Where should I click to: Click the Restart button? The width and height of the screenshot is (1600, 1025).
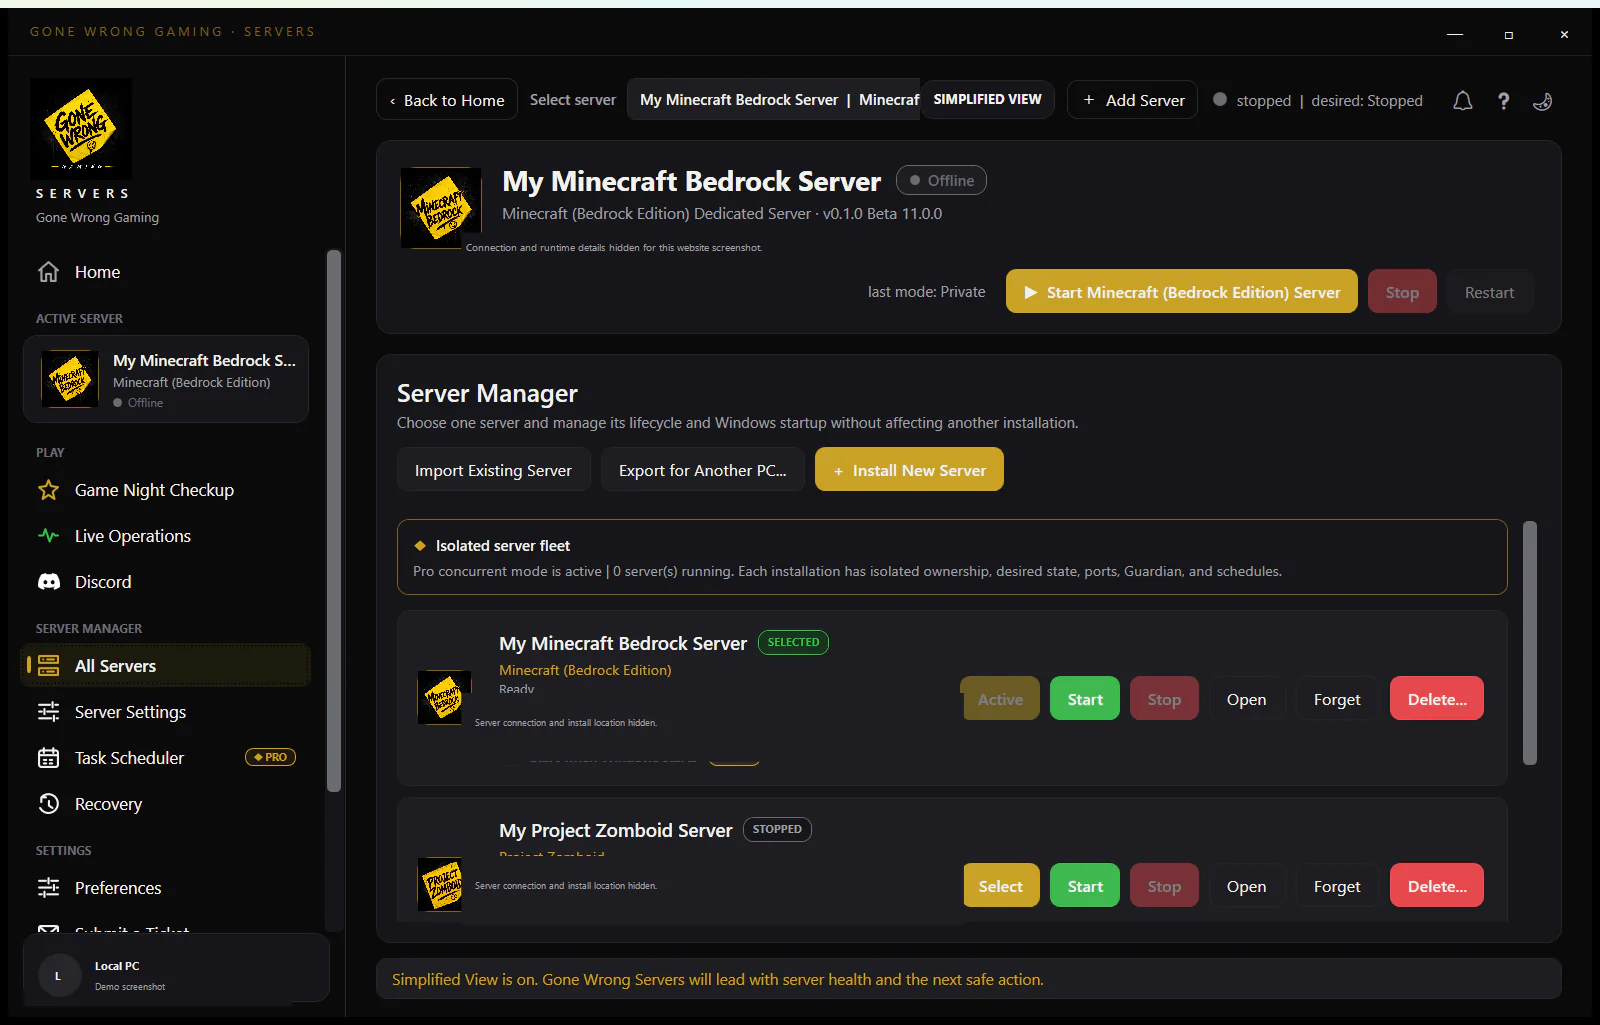point(1489,292)
